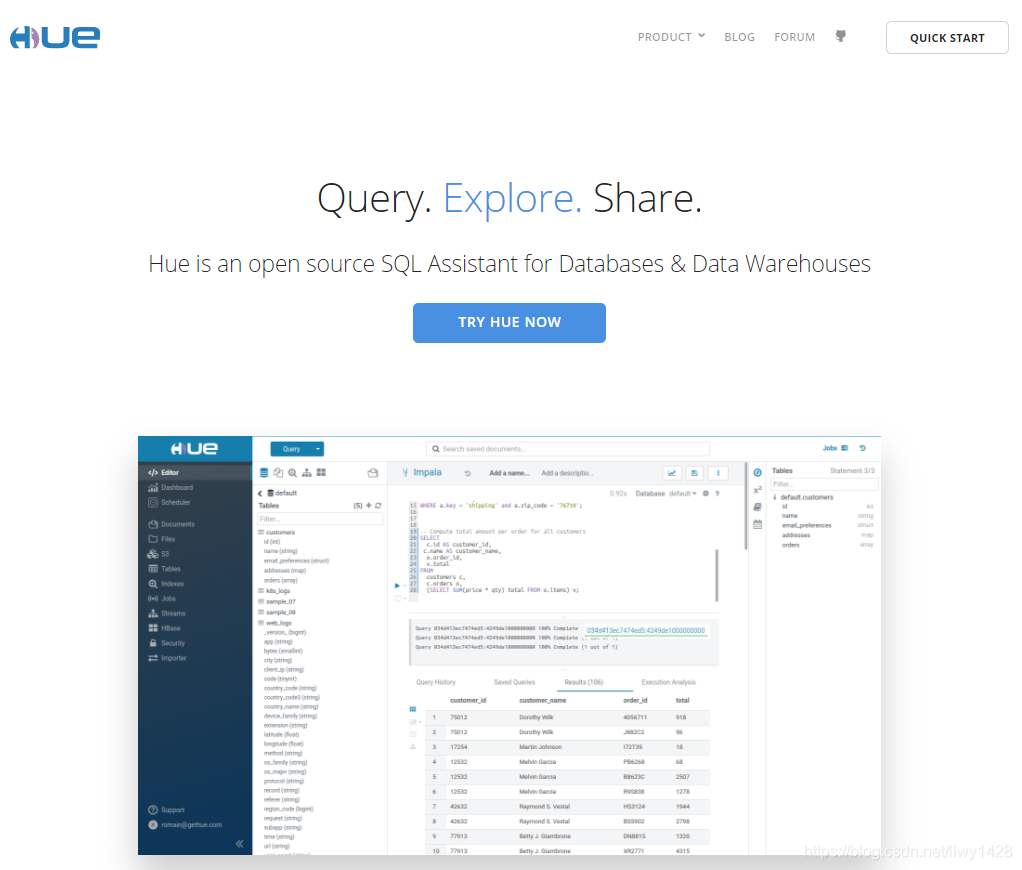This screenshot has width=1022, height=870.
Task: Click the query ID link 034d413ec7474ed5
Action: tap(645, 631)
